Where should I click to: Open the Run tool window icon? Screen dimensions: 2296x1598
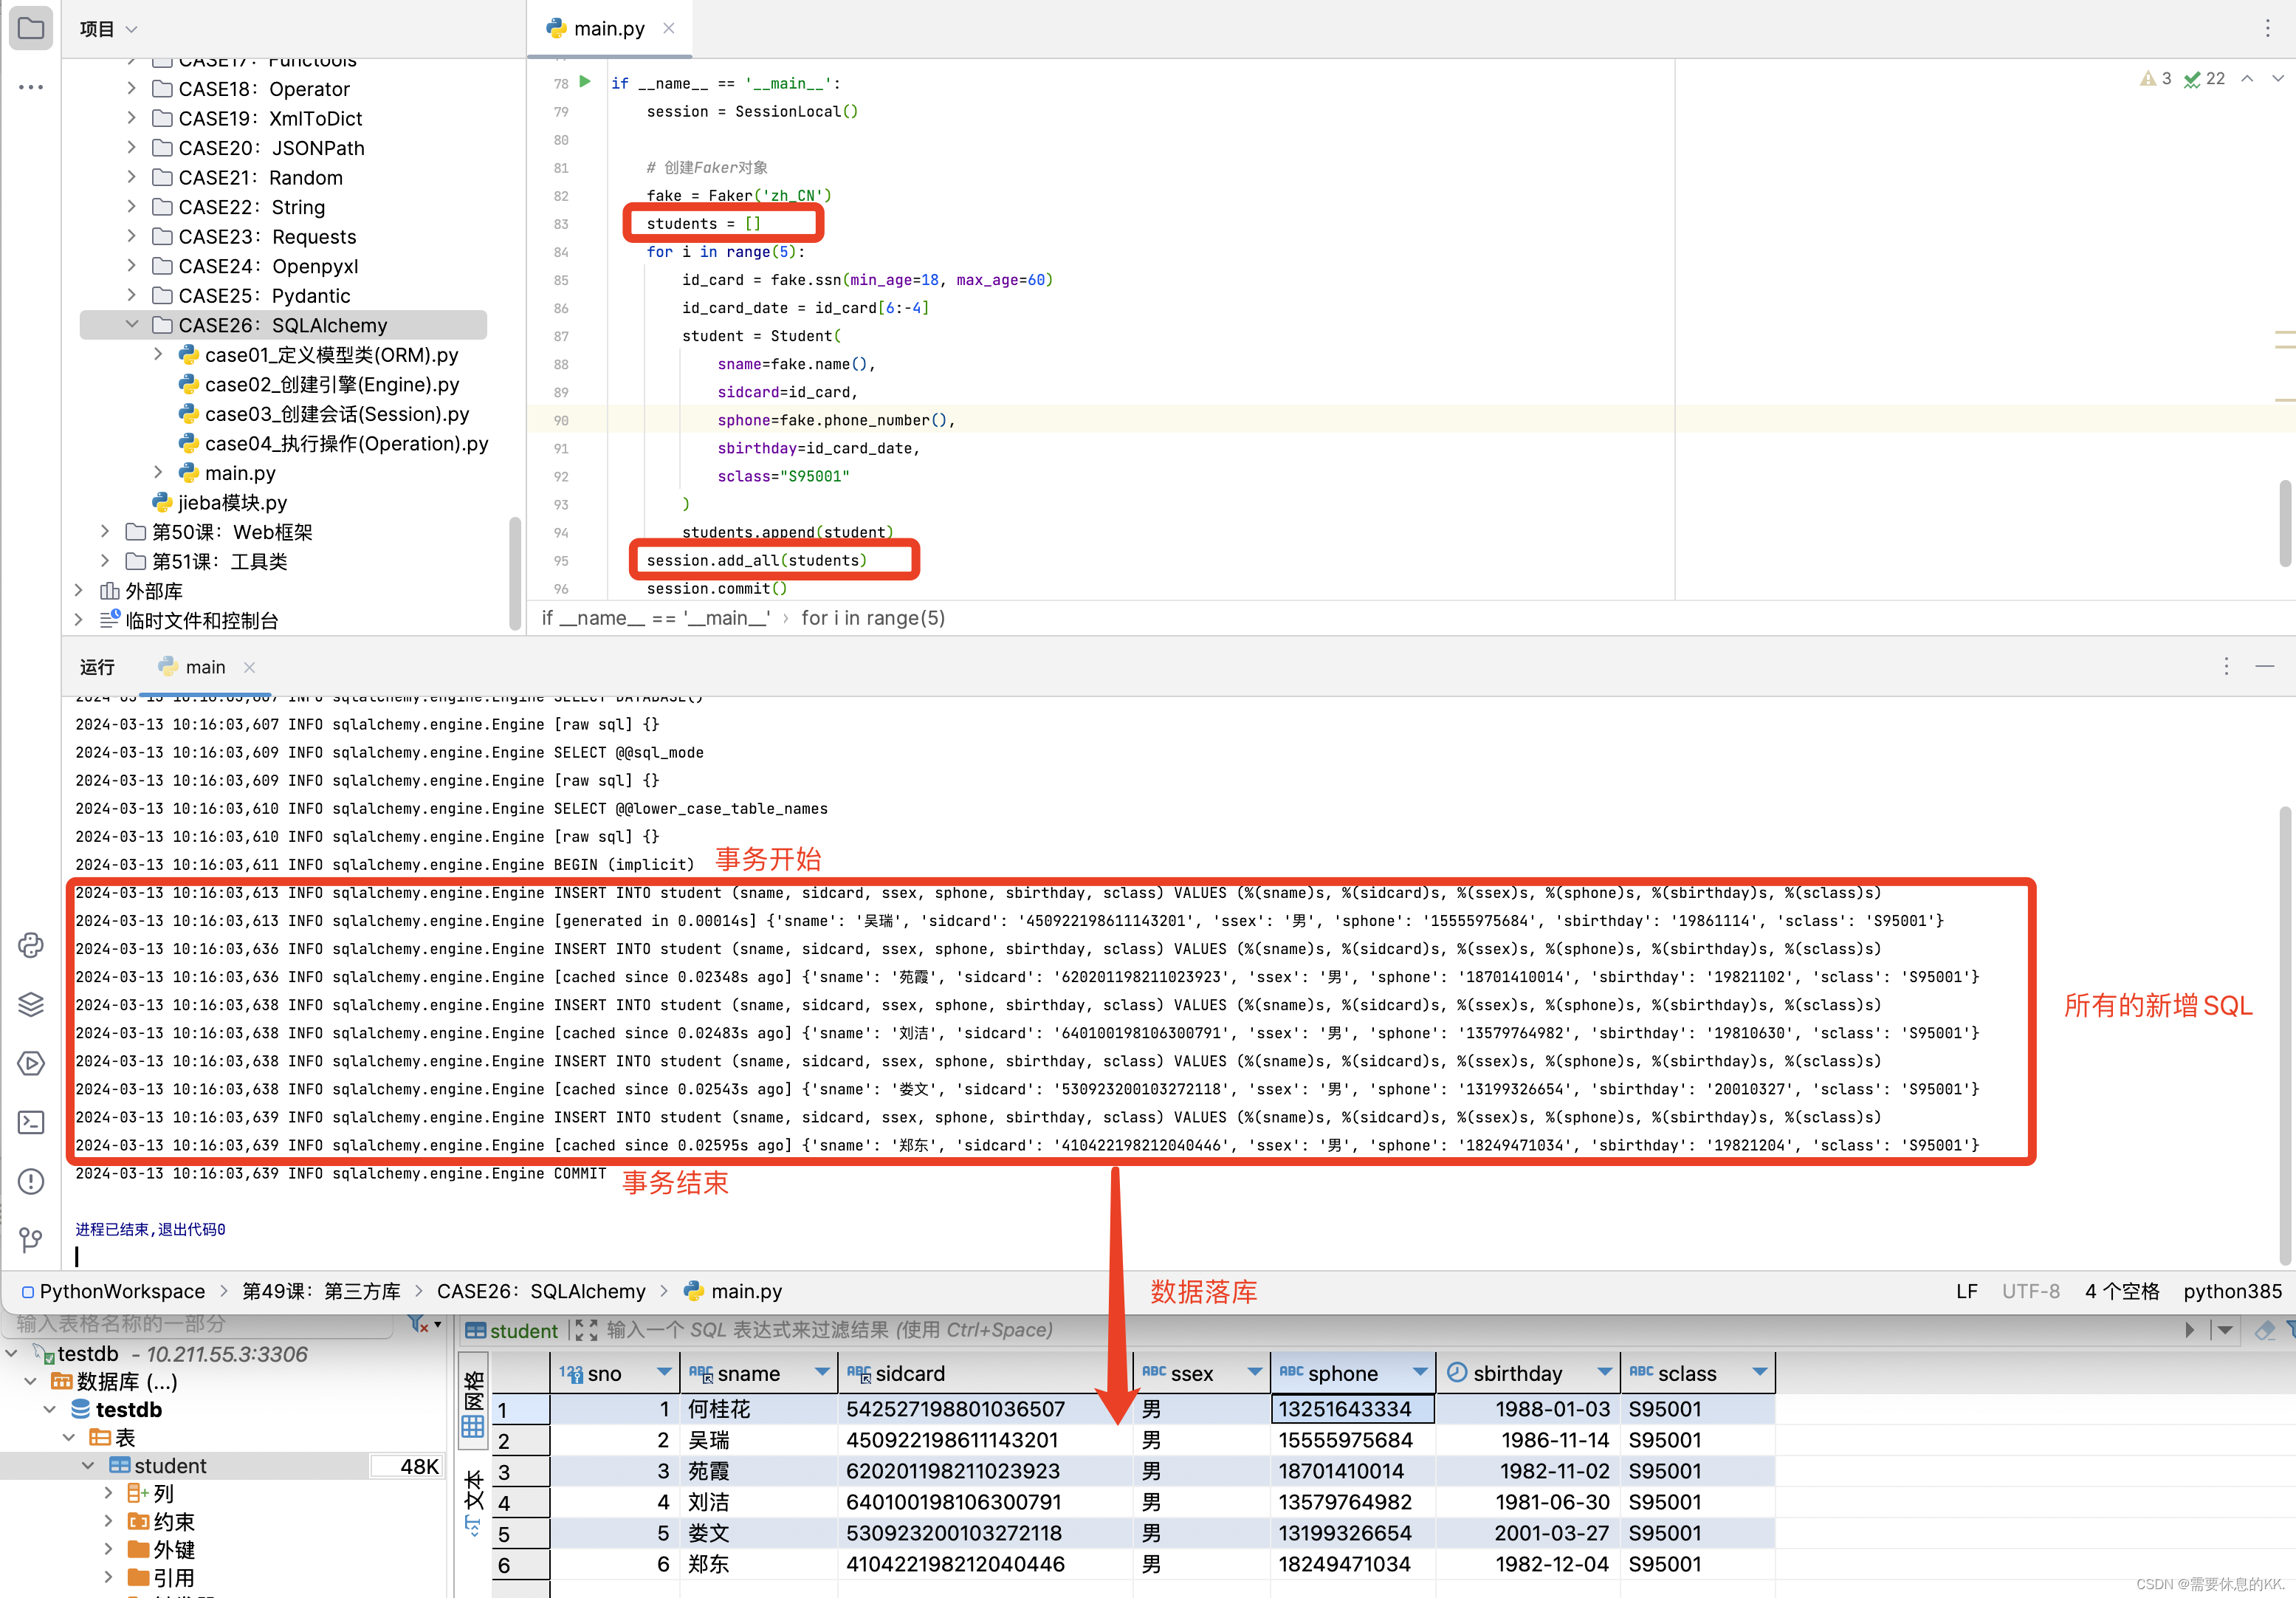tap(31, 1063)
